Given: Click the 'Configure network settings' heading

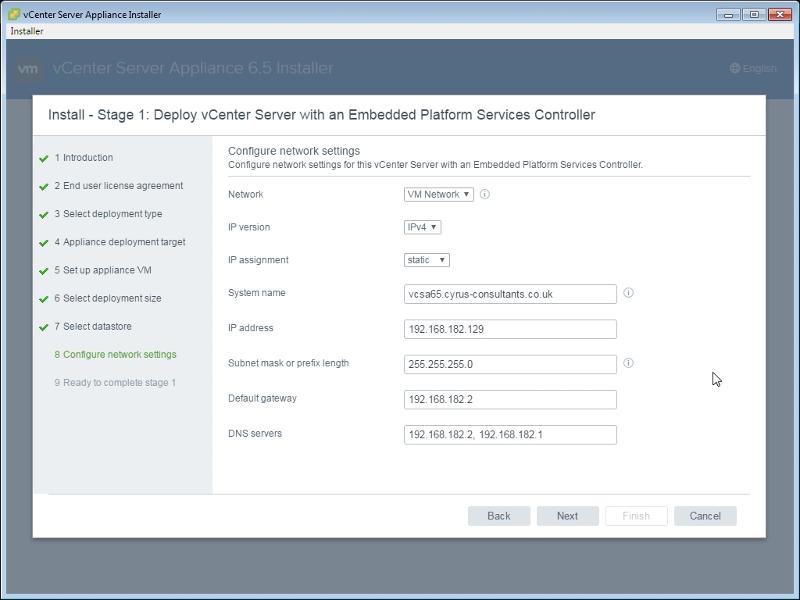Looking at the screenshot, I should [x=294, y=151].
